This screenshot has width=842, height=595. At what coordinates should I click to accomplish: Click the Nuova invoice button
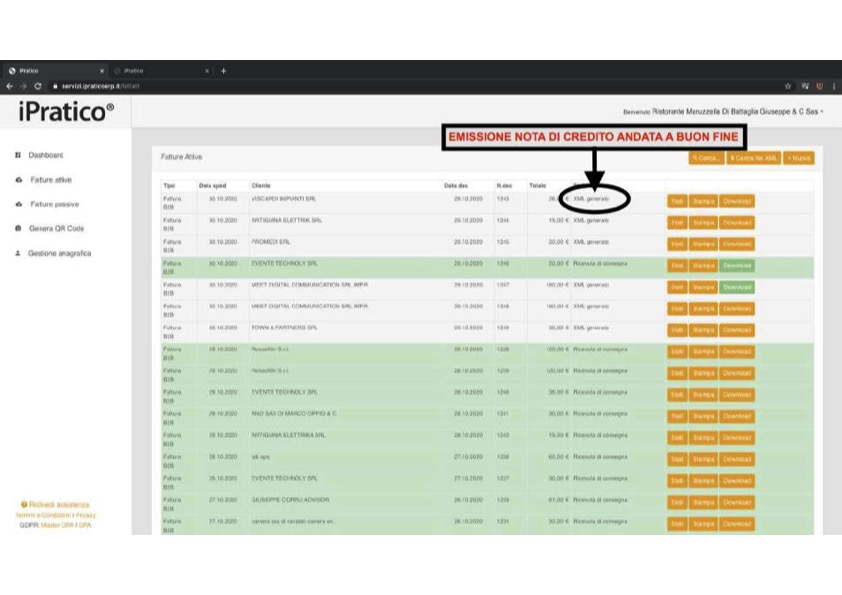tap(798, 158)
